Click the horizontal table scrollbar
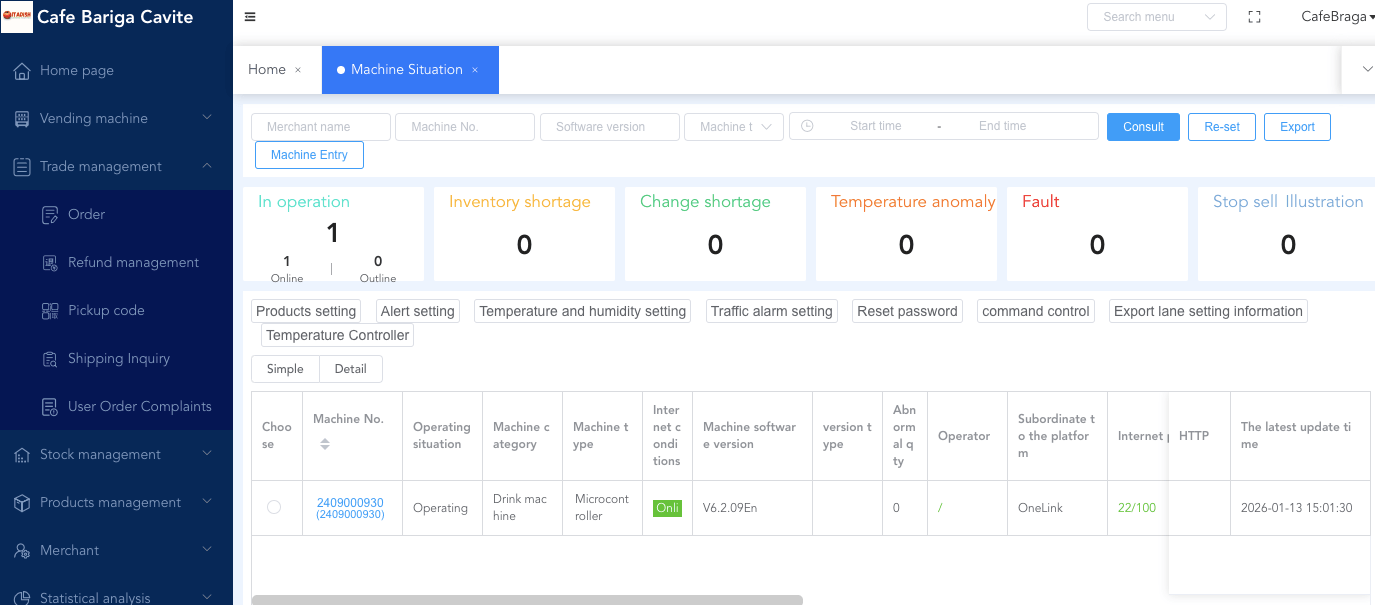Screen dimensions: 1375x605 pos(527,600)
